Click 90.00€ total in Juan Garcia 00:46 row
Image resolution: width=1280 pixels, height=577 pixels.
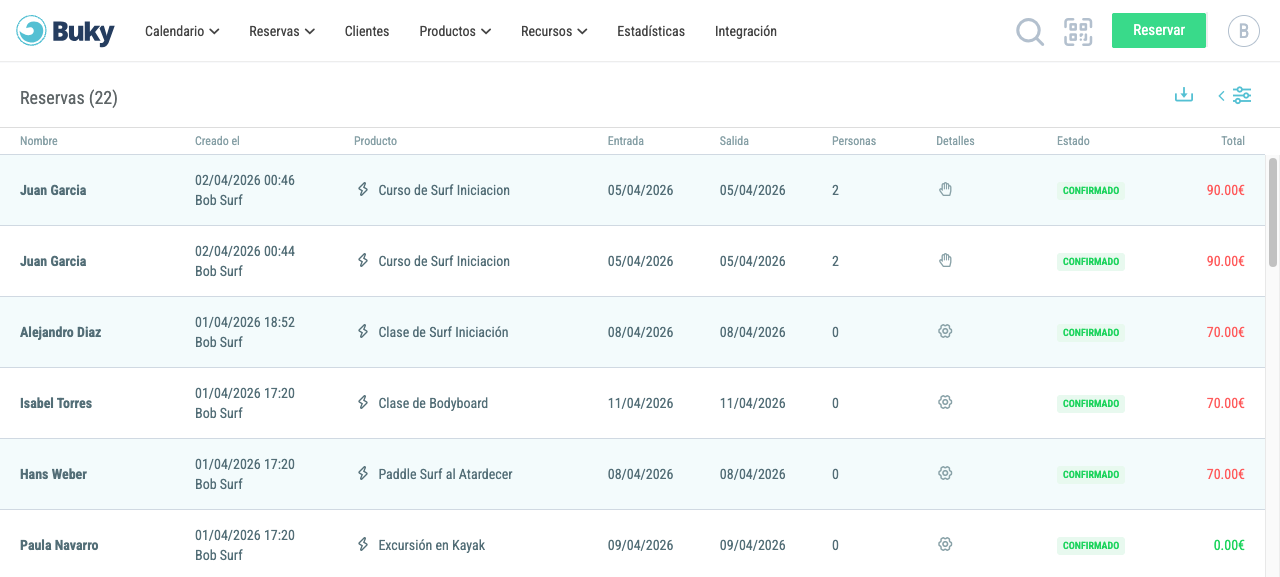coord(1226,190)
